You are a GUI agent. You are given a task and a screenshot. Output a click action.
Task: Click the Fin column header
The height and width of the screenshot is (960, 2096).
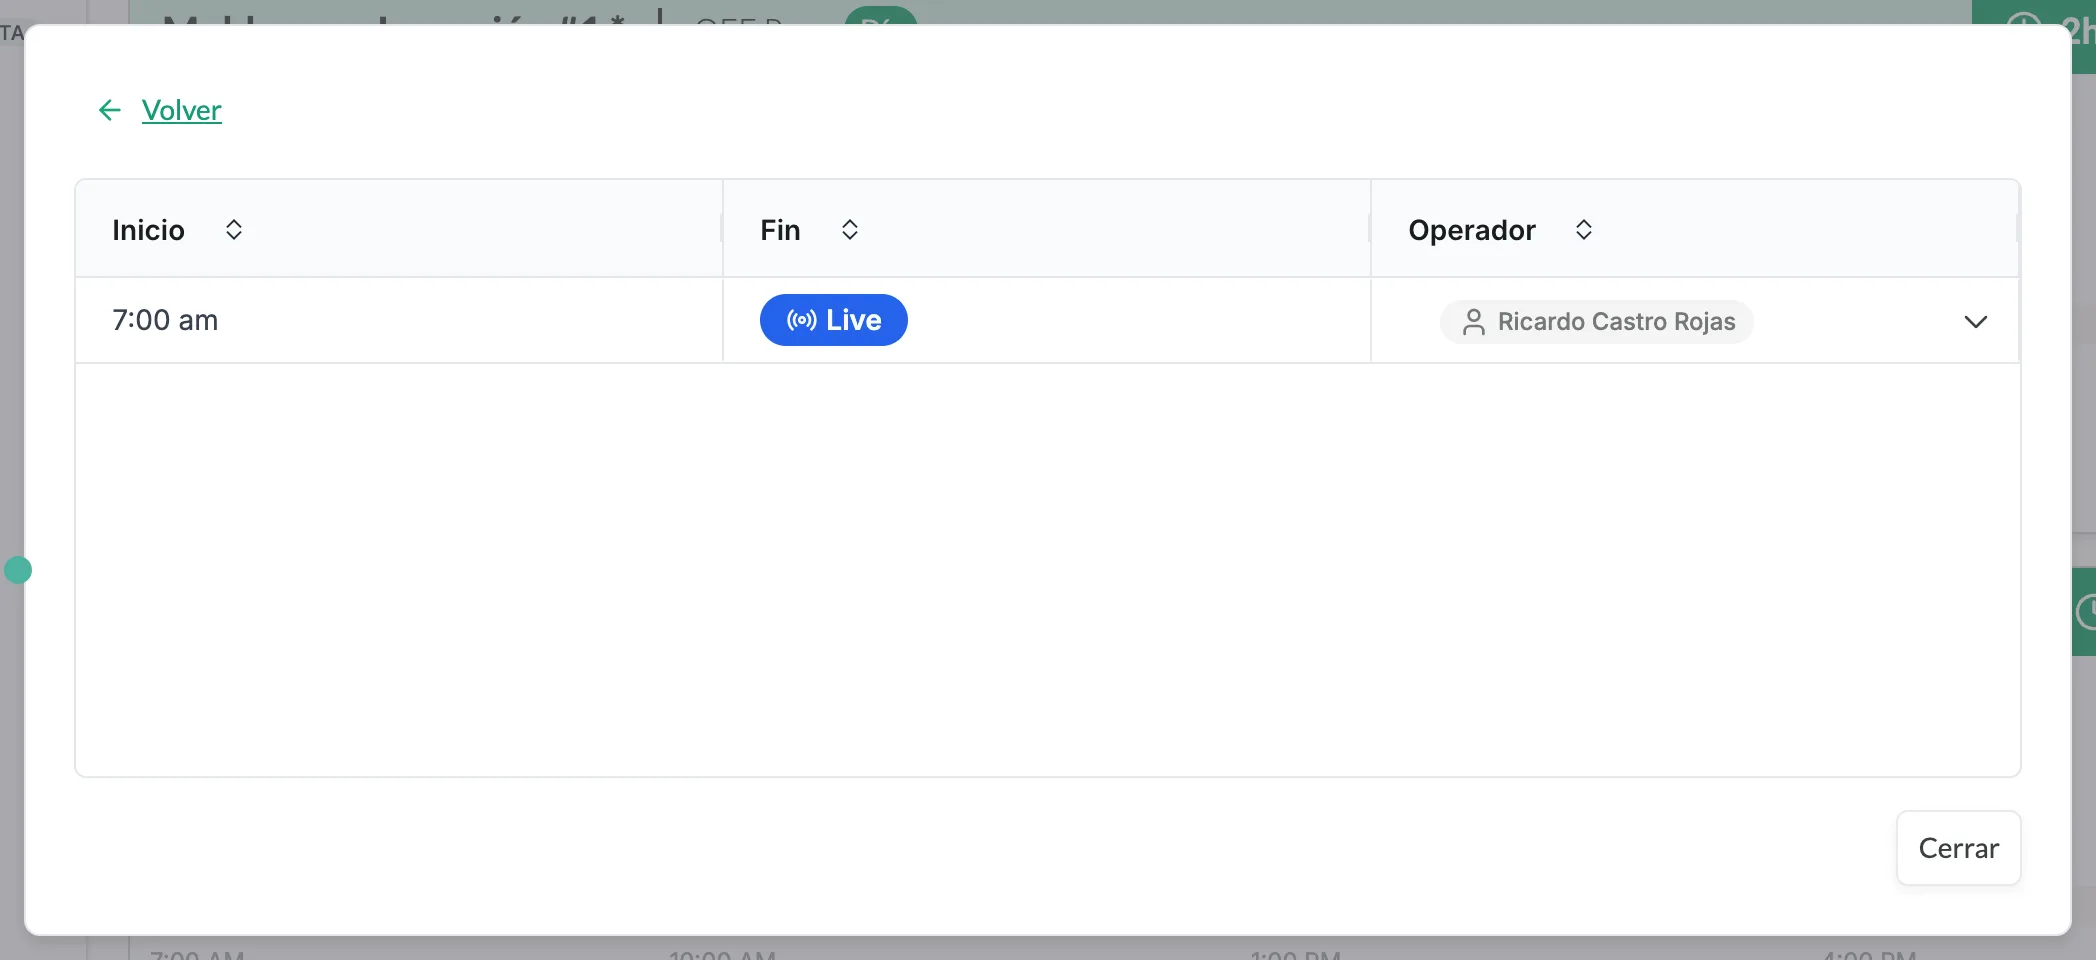1047,229
